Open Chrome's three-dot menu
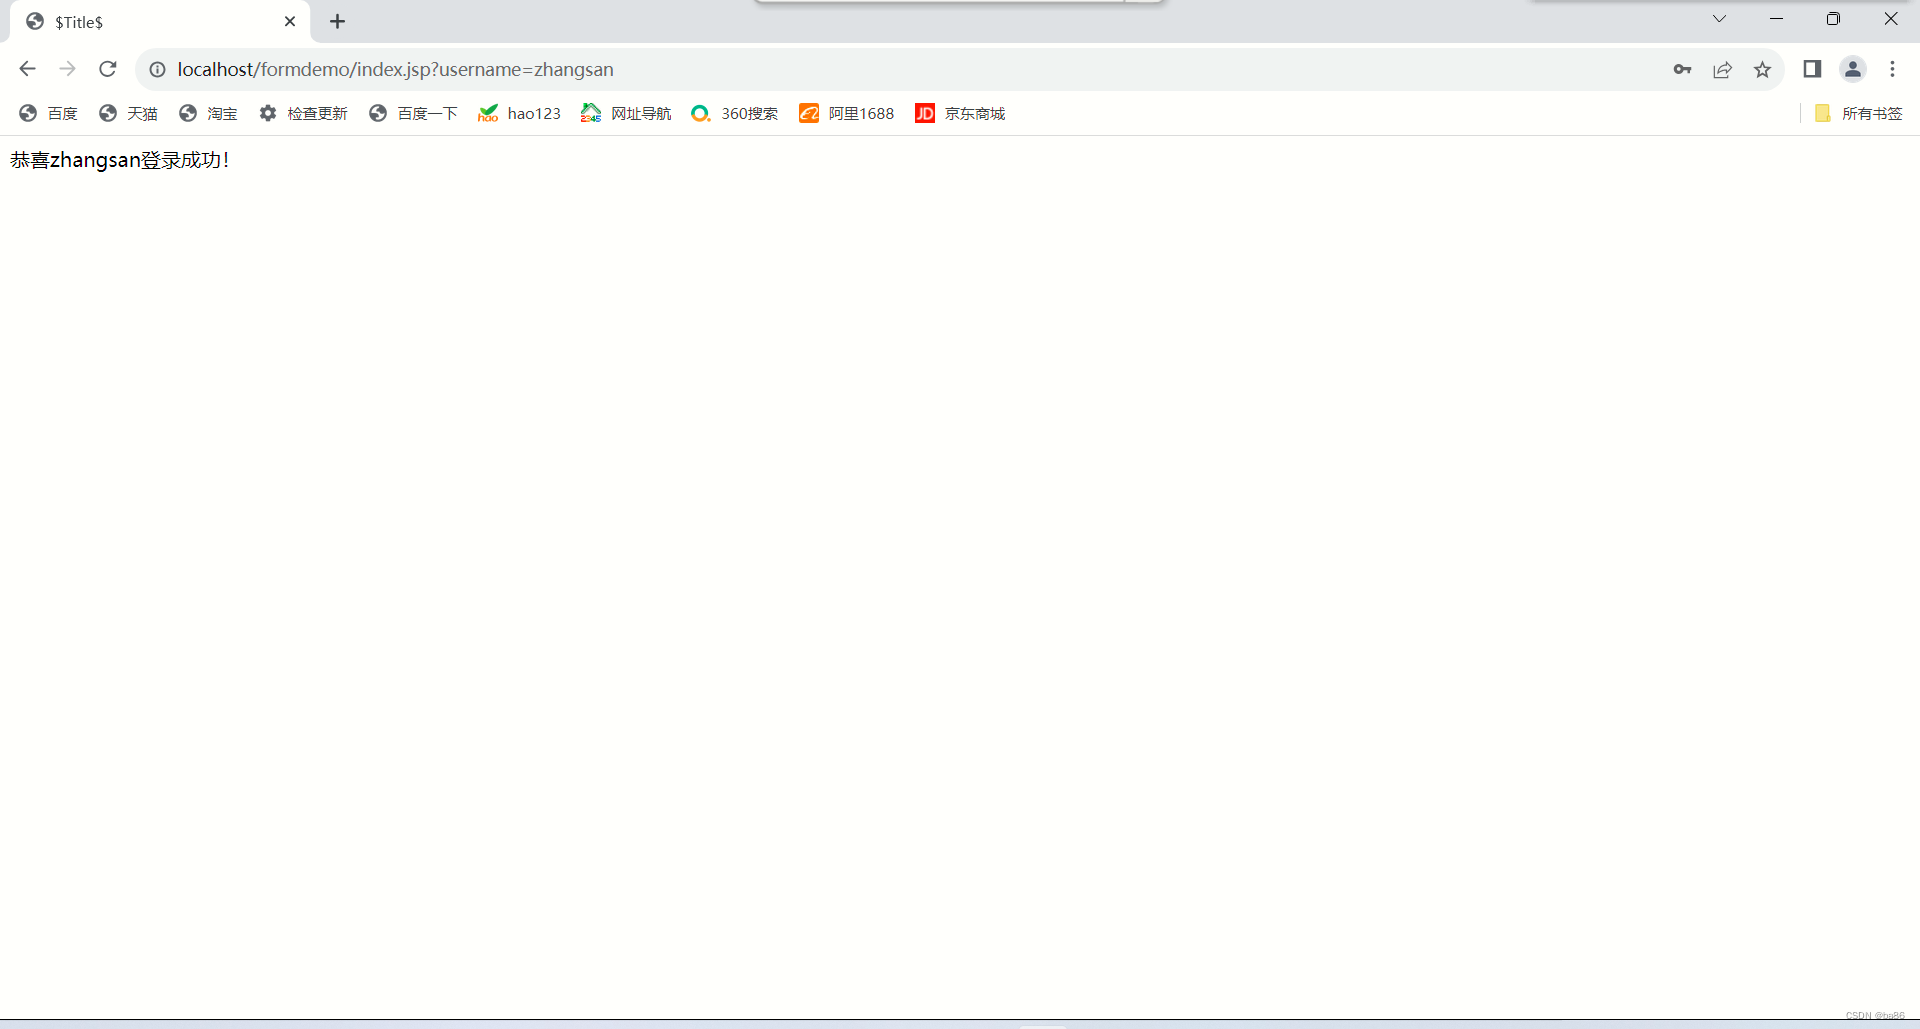The width and height of the screenshot is (1920, 1029). tap(1893, 69)
